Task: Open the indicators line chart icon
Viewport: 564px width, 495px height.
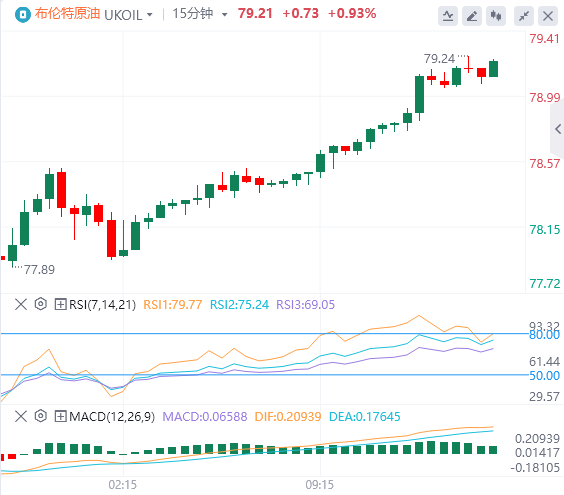Action: [x=448, y=16]
